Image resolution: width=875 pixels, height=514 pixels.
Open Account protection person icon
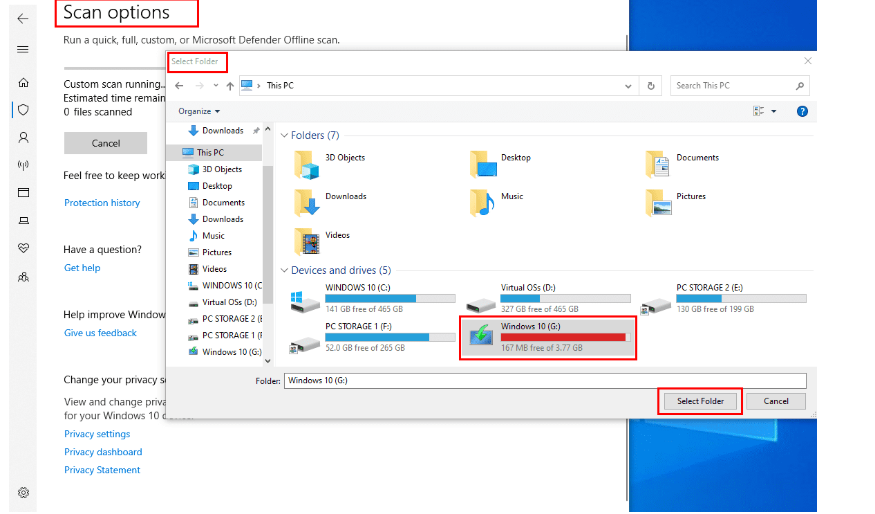click(x=23, y=137)
